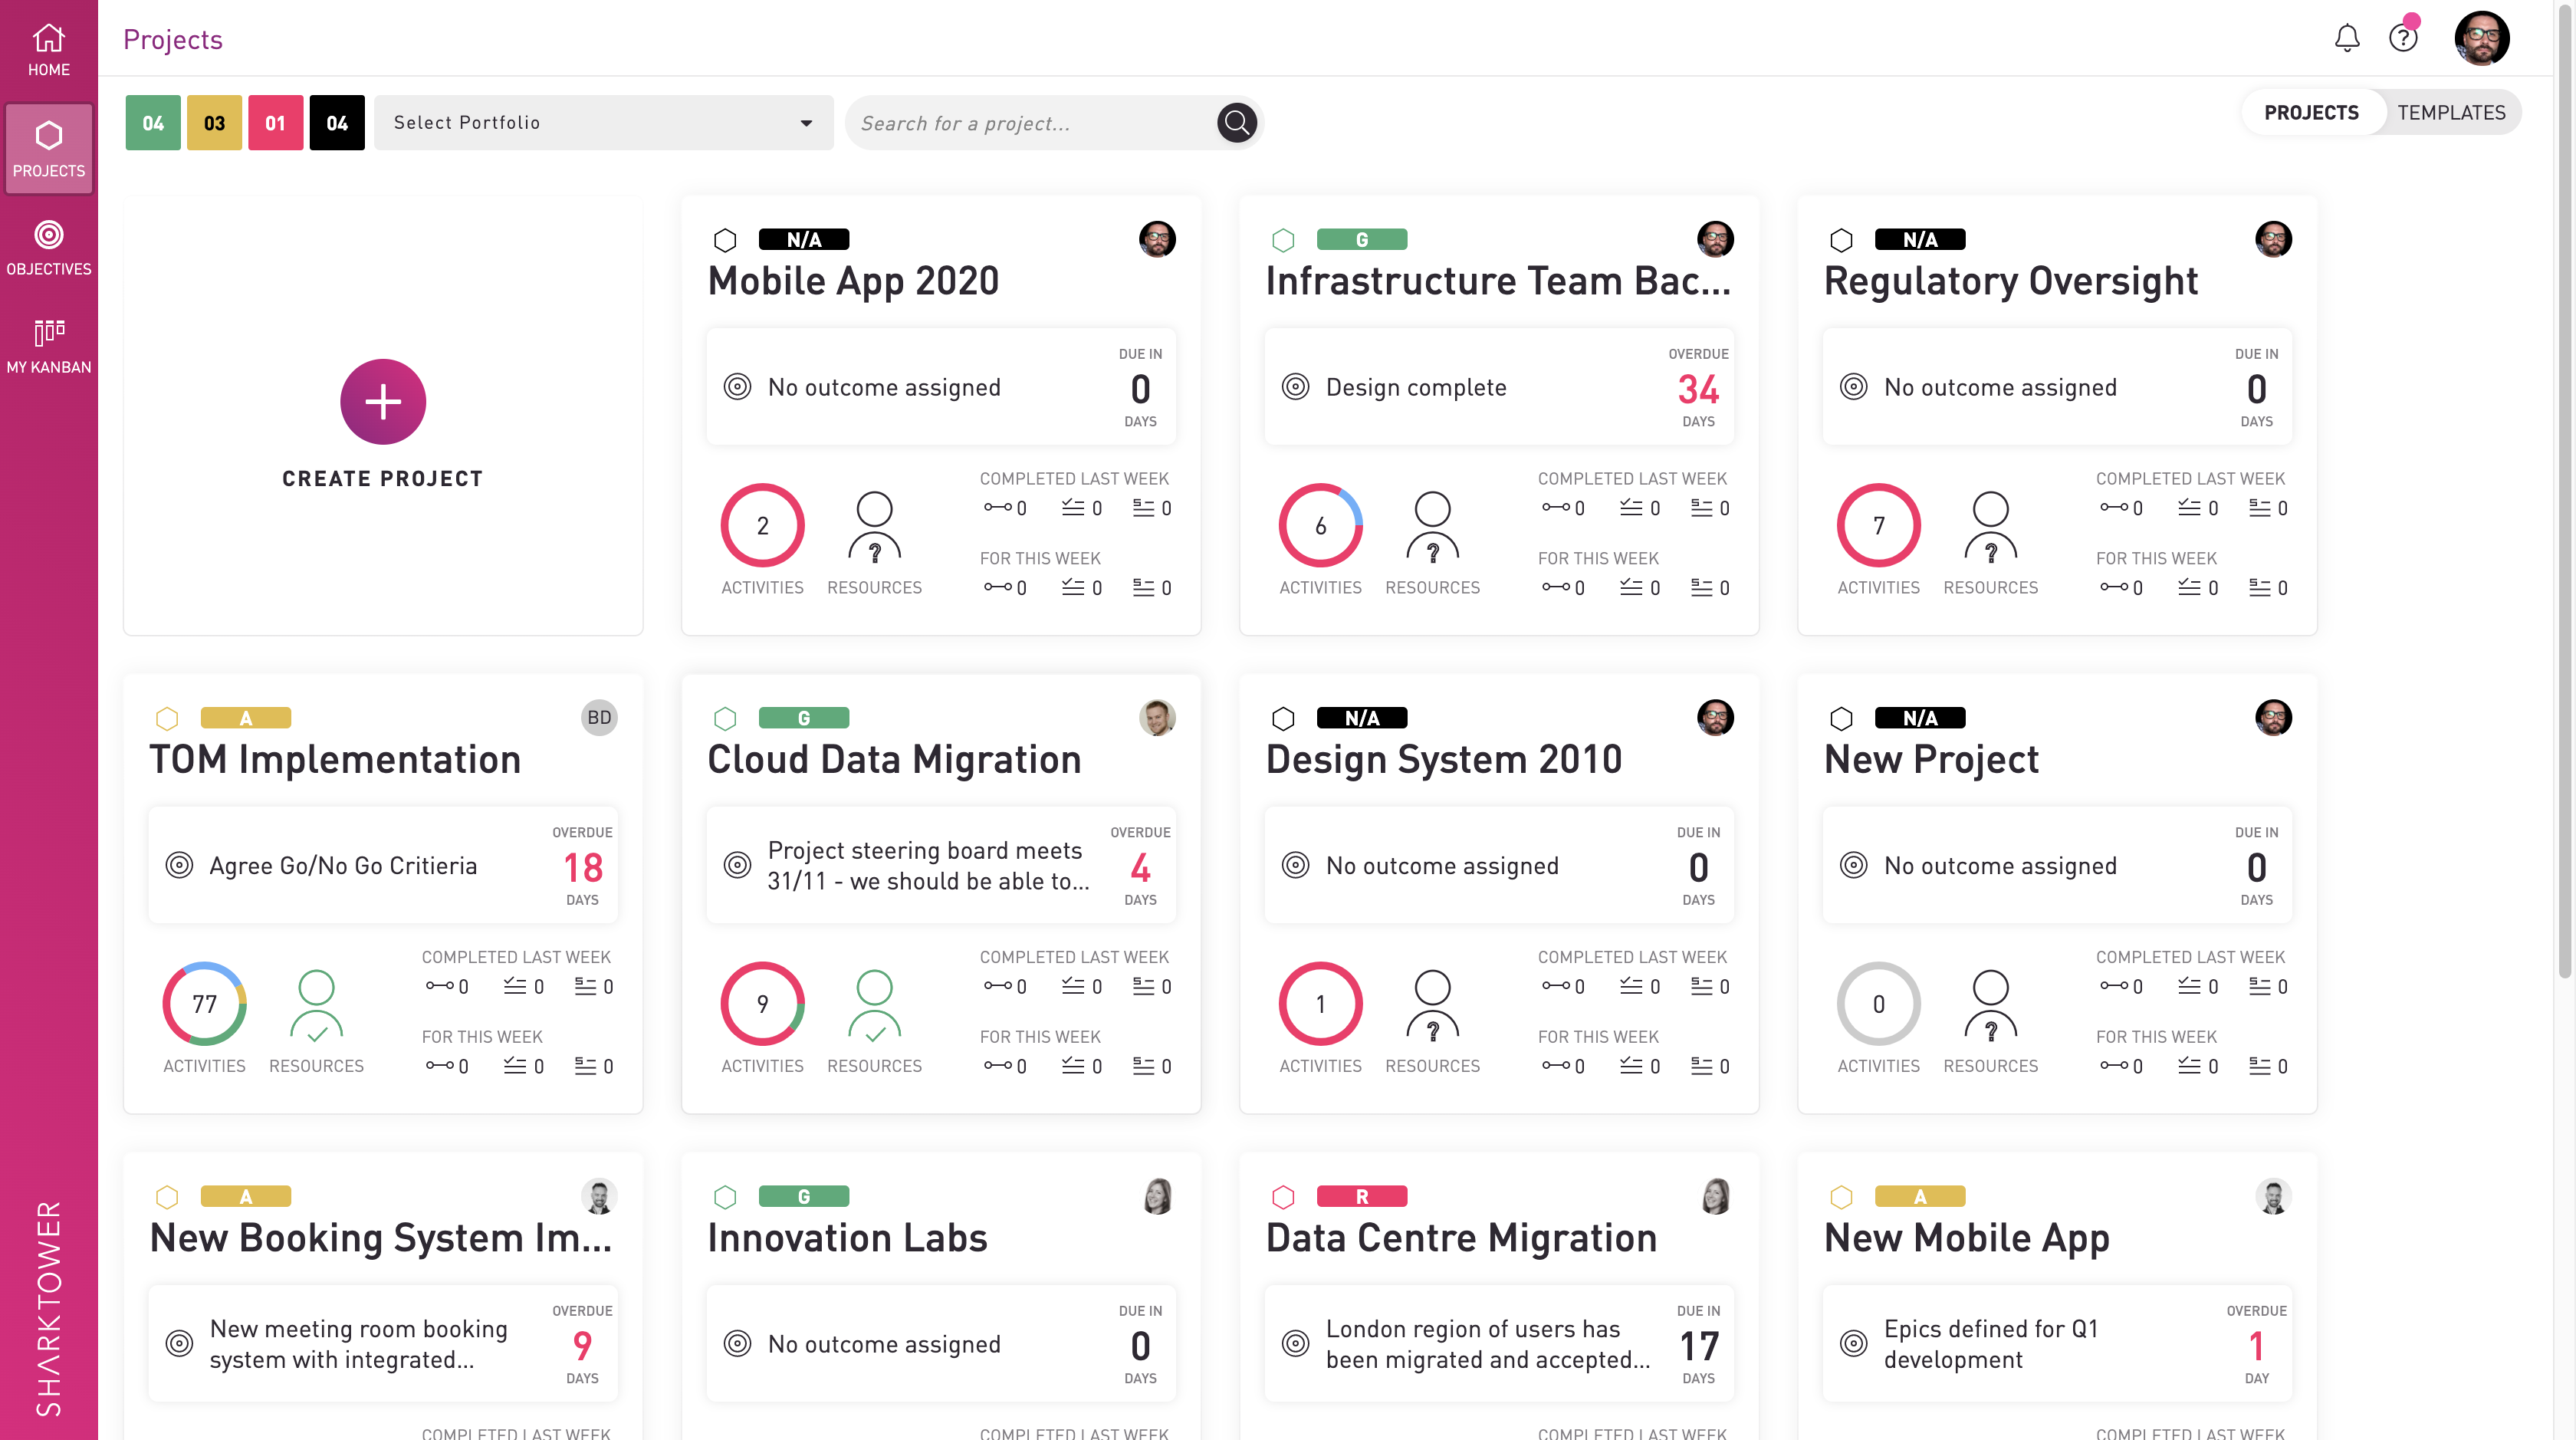2576x1440 pixels.
Task: Select the Projects tab
Action: 2310,112
